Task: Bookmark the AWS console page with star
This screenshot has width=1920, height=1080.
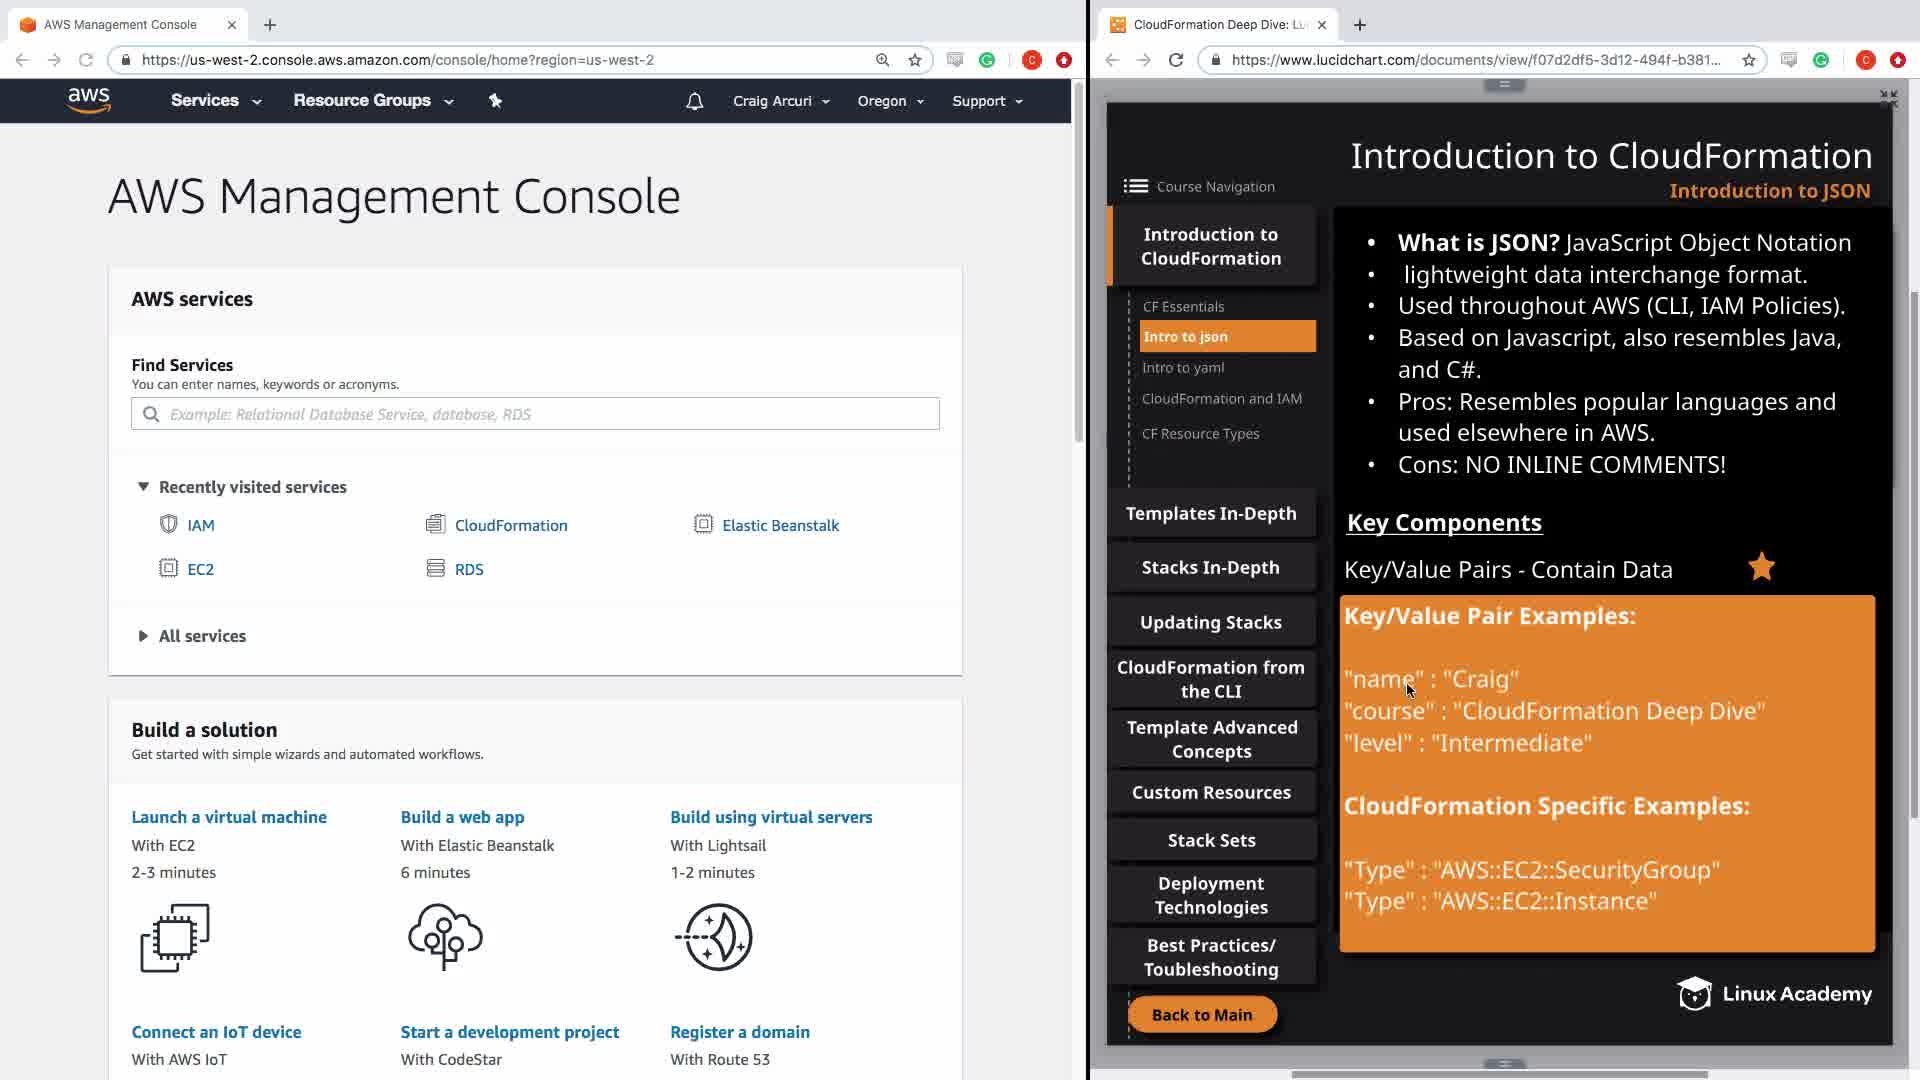Action: tap(914, 60)
